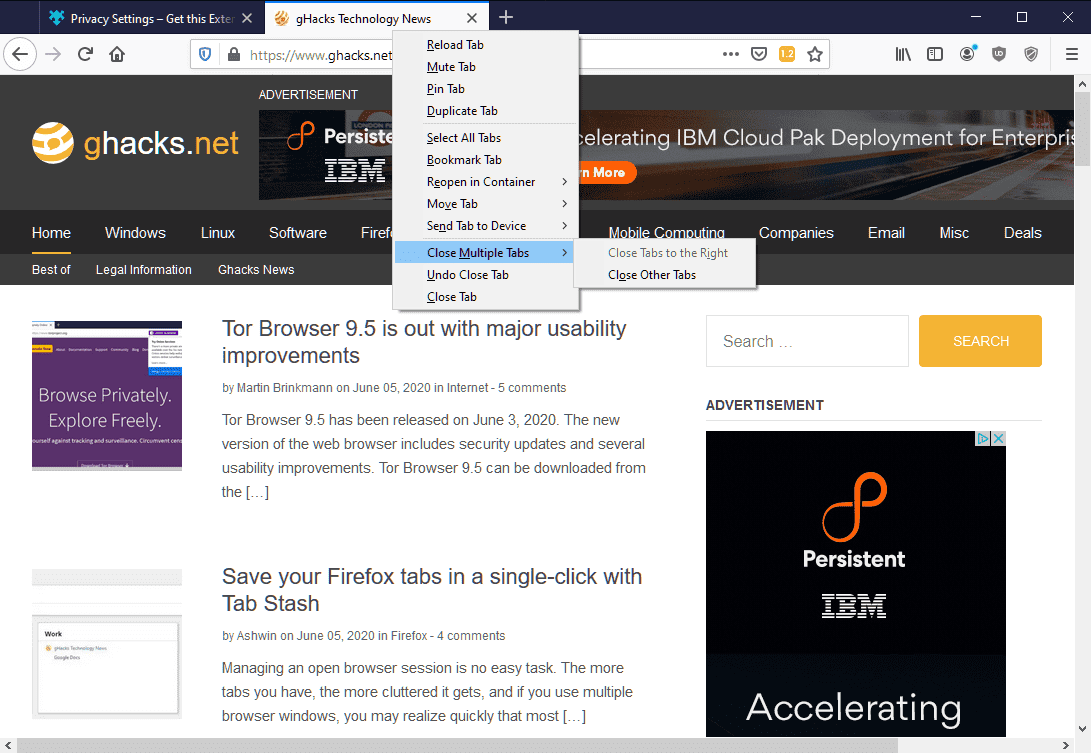Open the Home navigation link
1091x753 pixels.
51,232
